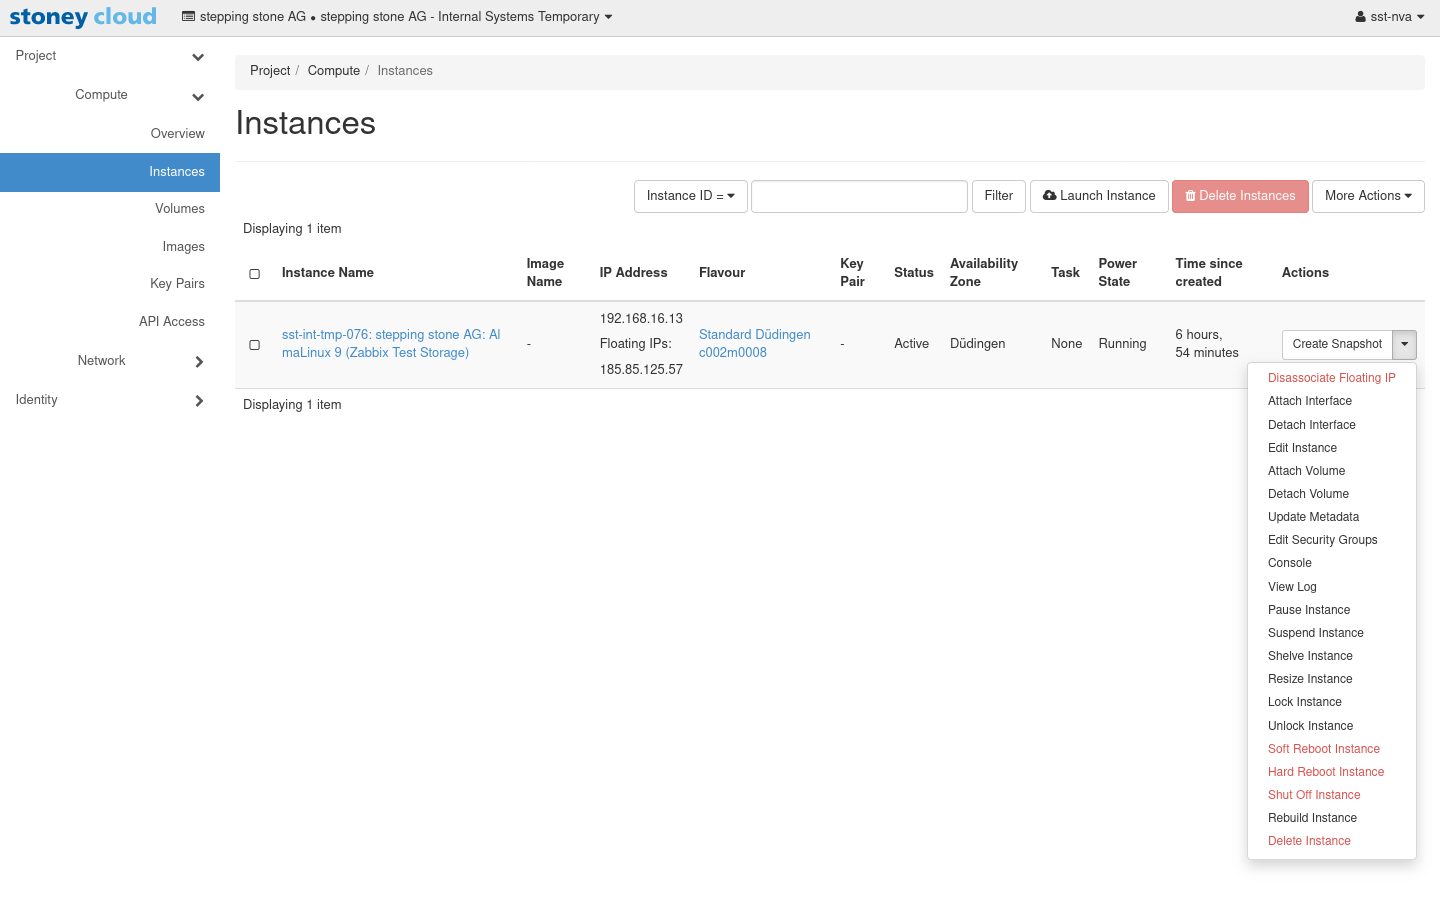1440x900 pixels.
Task: Open the Instance ID filter dropdown
Action: [690, 196]
